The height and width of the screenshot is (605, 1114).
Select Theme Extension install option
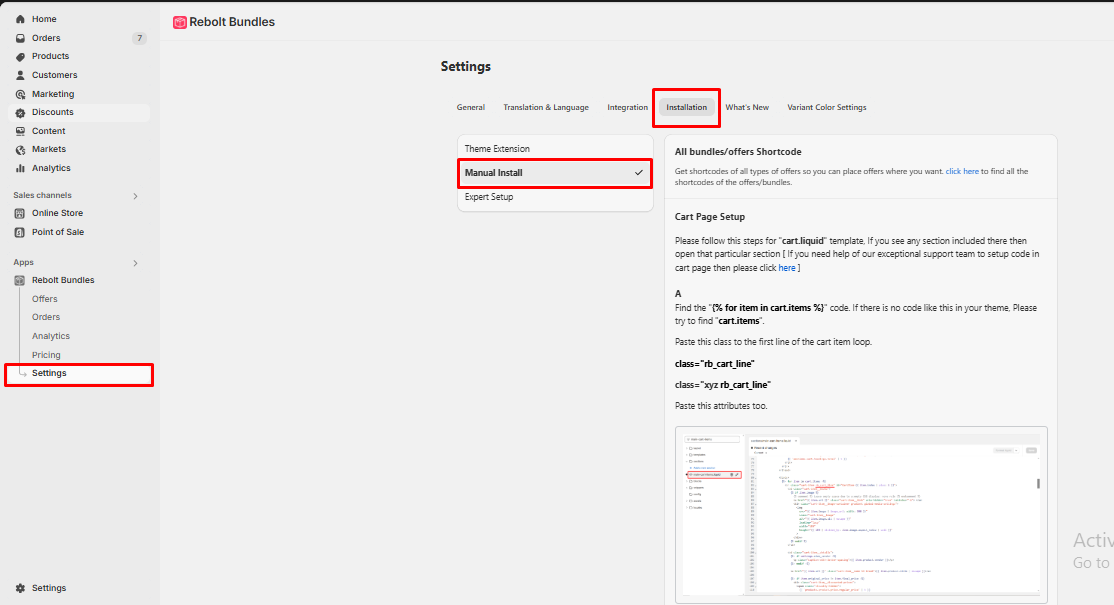(x=555, y=148)
